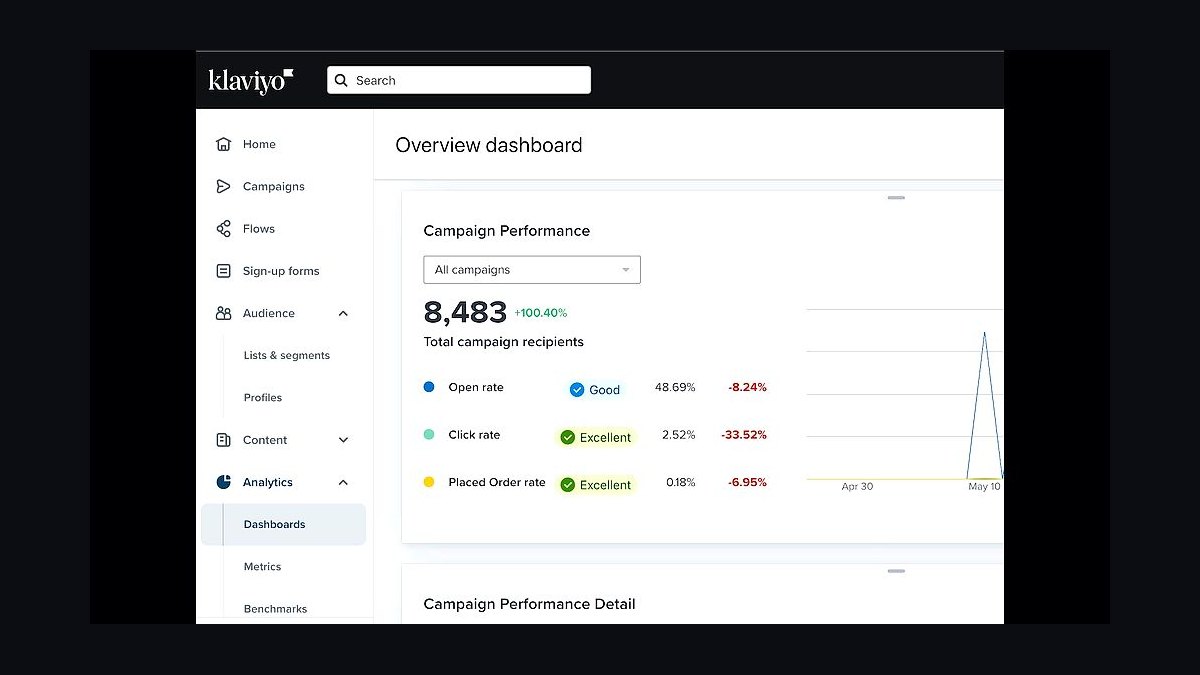This screenshot has height=675, width=1200.
Task: Click the Sign-up forms icon
Action: pyautogui.click(x=224, y=271)
